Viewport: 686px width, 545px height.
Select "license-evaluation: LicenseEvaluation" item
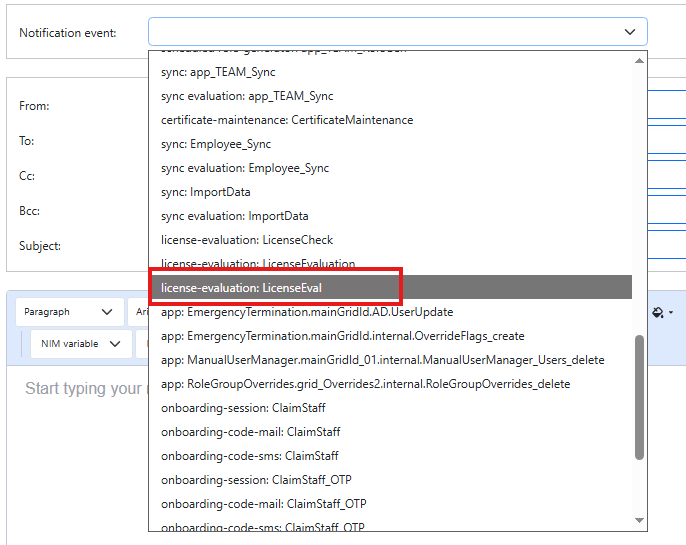coord(390,263)
